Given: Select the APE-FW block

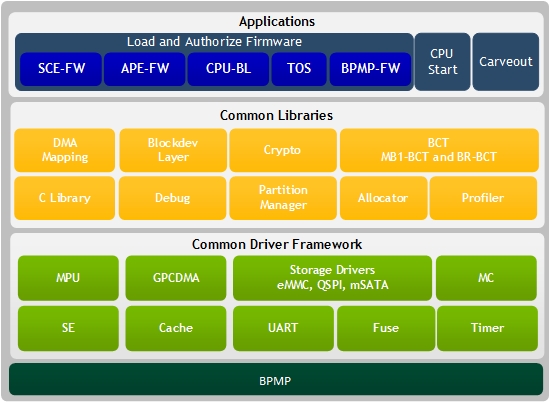Looking at the screenshot, I should coord(145,69).
